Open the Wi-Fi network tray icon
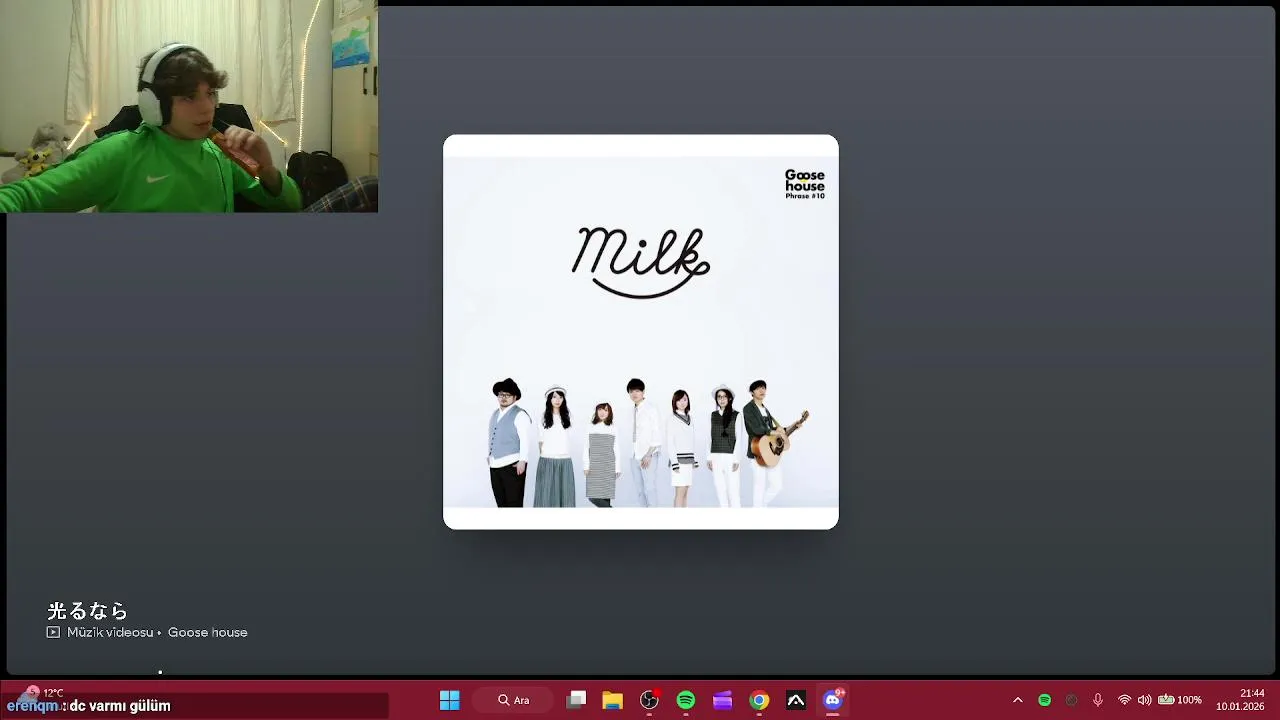 point(1125,700)
